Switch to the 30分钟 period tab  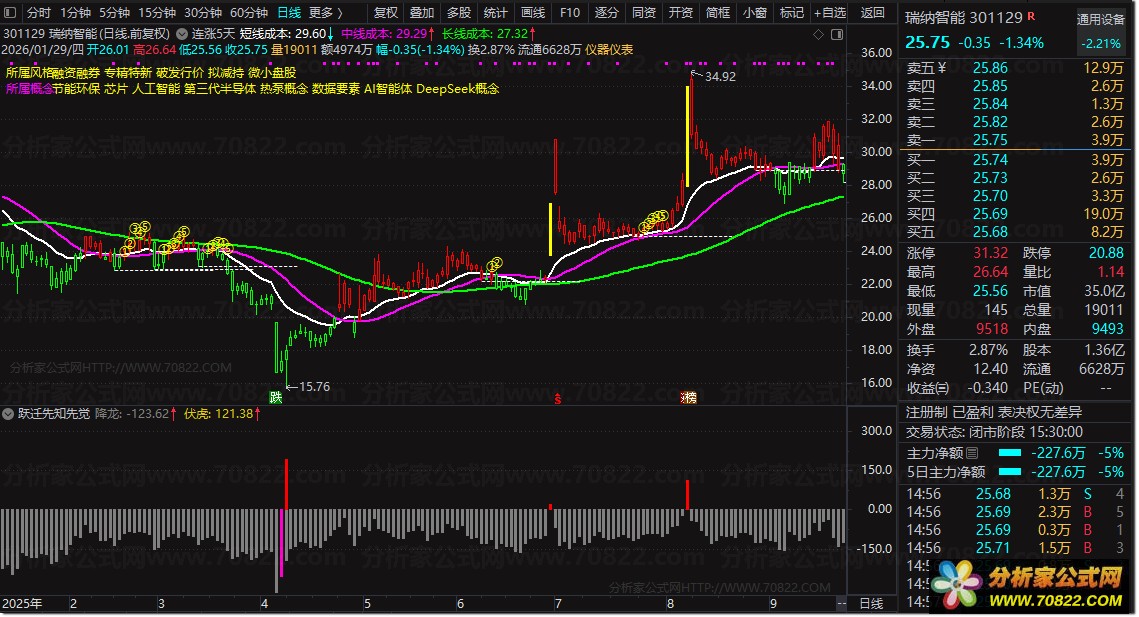[x=203, y=13]
